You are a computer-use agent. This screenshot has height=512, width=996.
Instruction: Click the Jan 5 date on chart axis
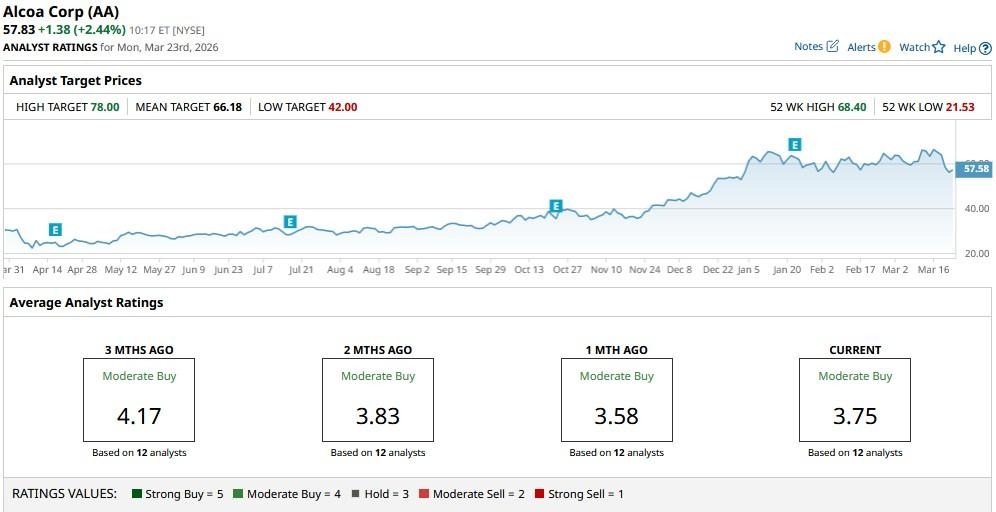[x=749, y=269]
